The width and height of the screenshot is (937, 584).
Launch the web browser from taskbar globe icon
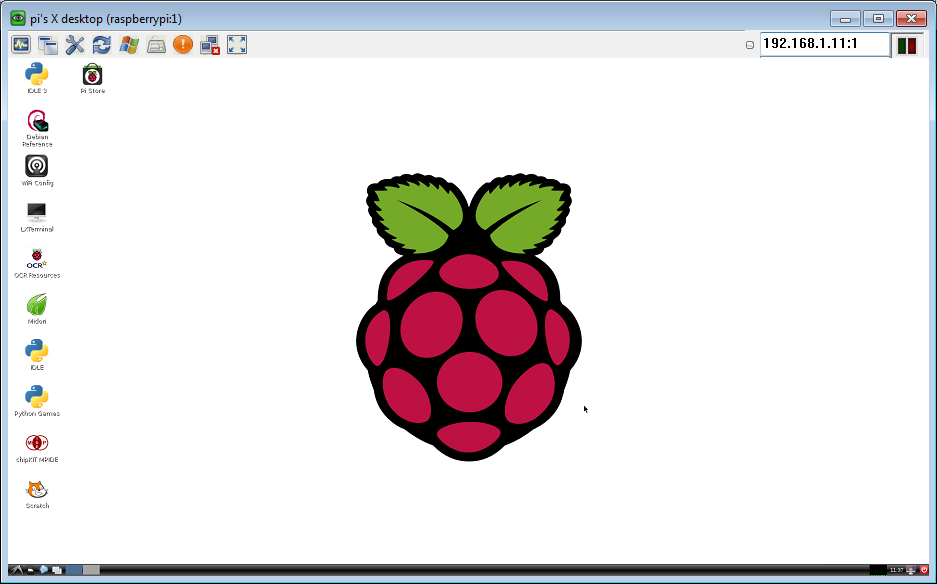tap(44, 569)
